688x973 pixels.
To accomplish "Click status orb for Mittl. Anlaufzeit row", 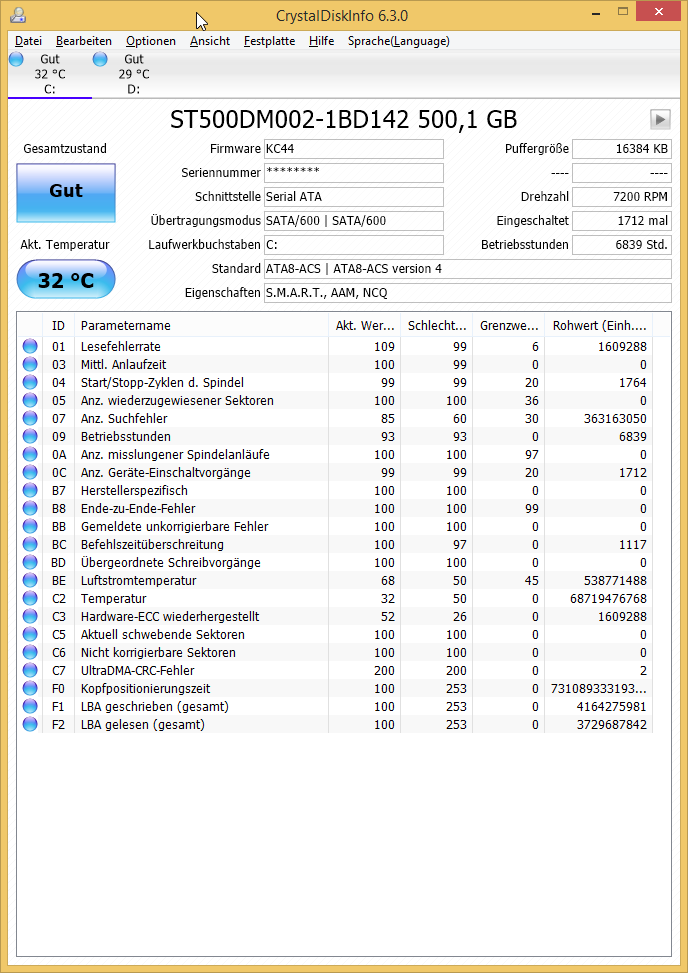I will click(x=30, y=364).
